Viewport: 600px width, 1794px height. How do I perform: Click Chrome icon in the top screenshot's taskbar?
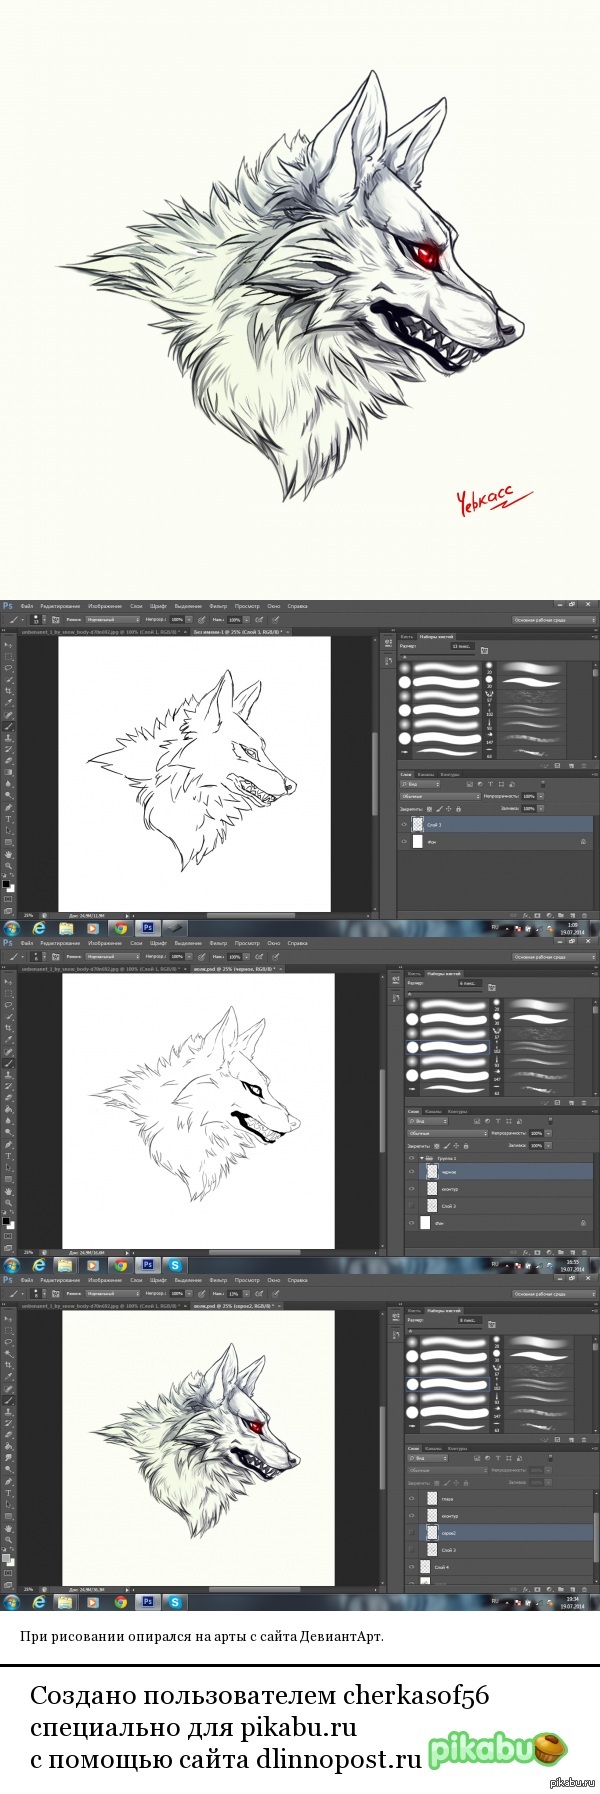120,928
